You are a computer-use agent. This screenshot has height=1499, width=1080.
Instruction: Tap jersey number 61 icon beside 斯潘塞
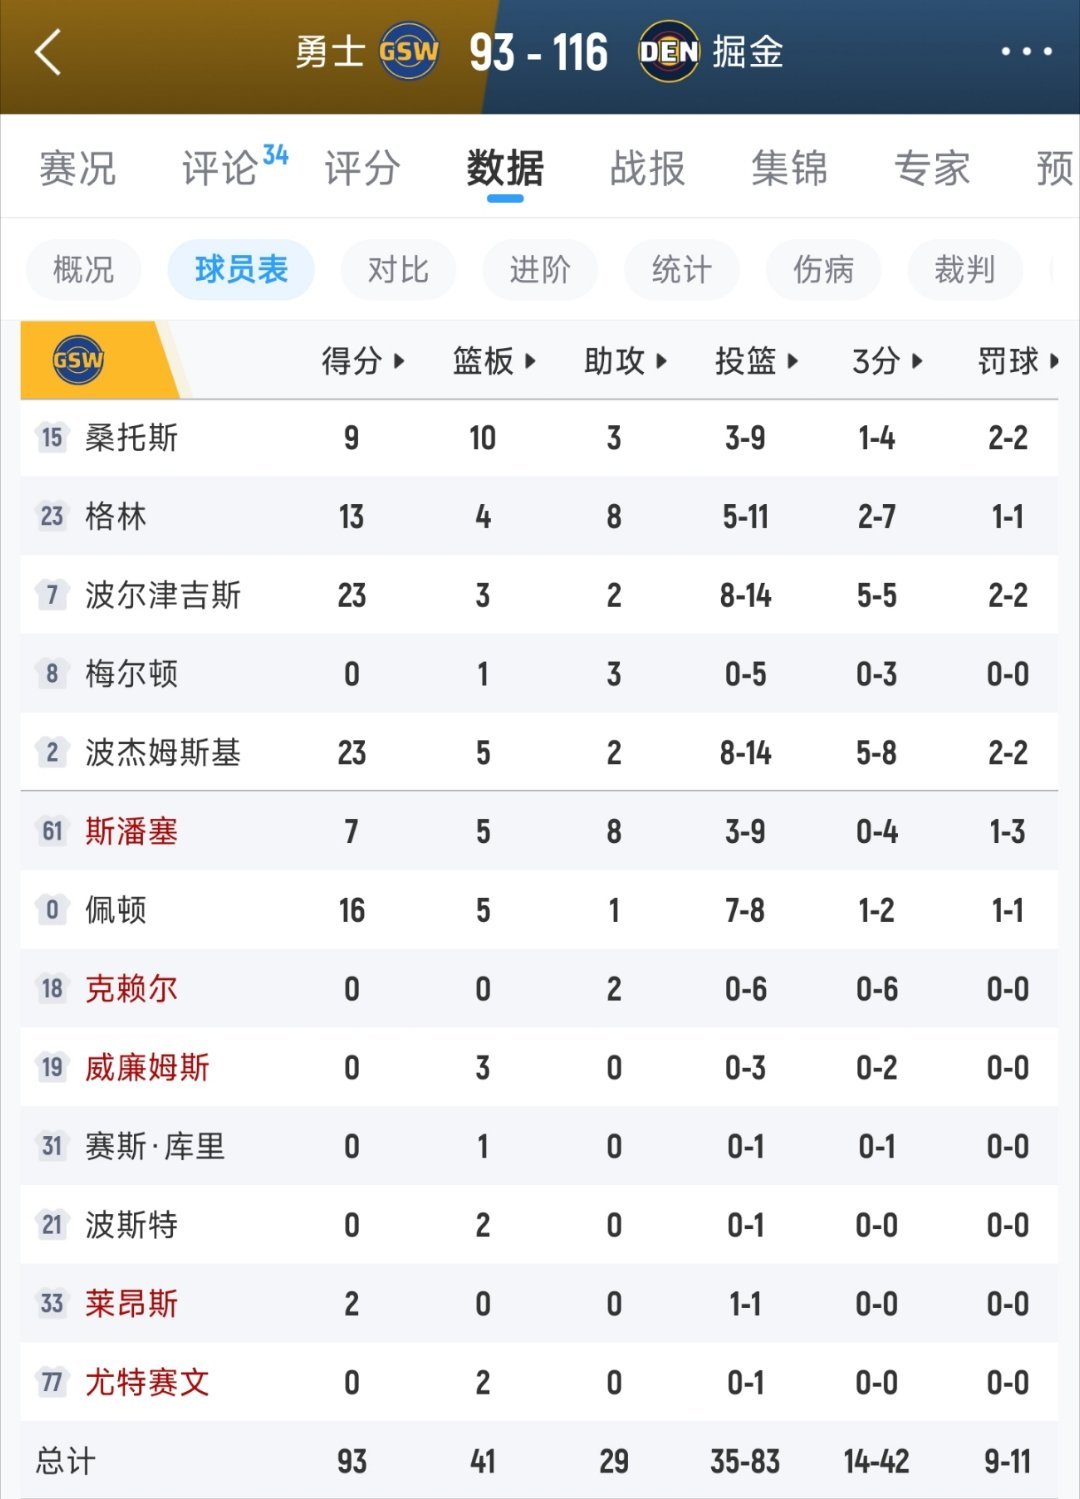point(52,831)
